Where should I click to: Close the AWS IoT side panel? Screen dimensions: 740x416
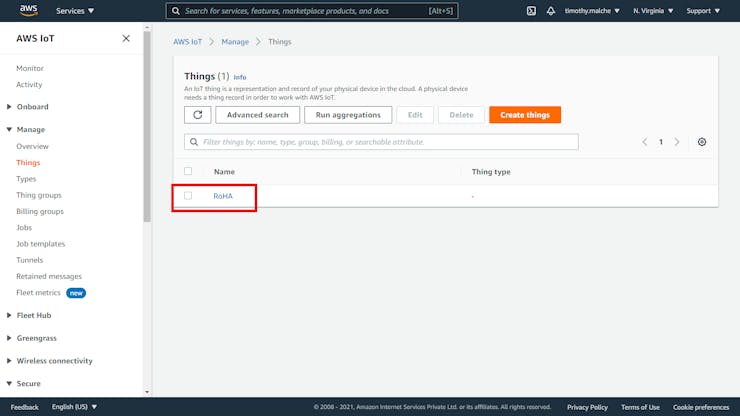pos(126,38)
